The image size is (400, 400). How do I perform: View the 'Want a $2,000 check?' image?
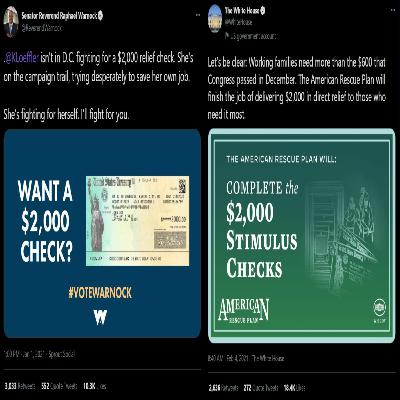[102, 233]
